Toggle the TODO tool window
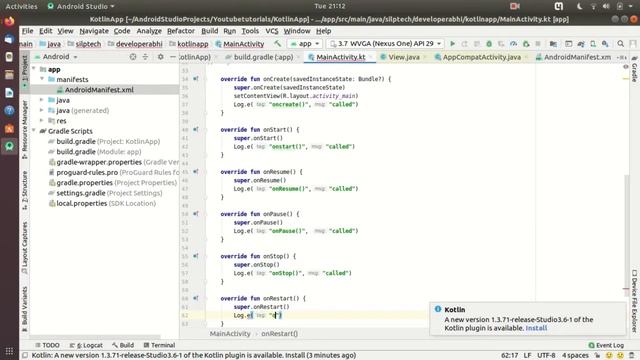The width and height of the screenshot is (640, 360). [x=47, y=345]
